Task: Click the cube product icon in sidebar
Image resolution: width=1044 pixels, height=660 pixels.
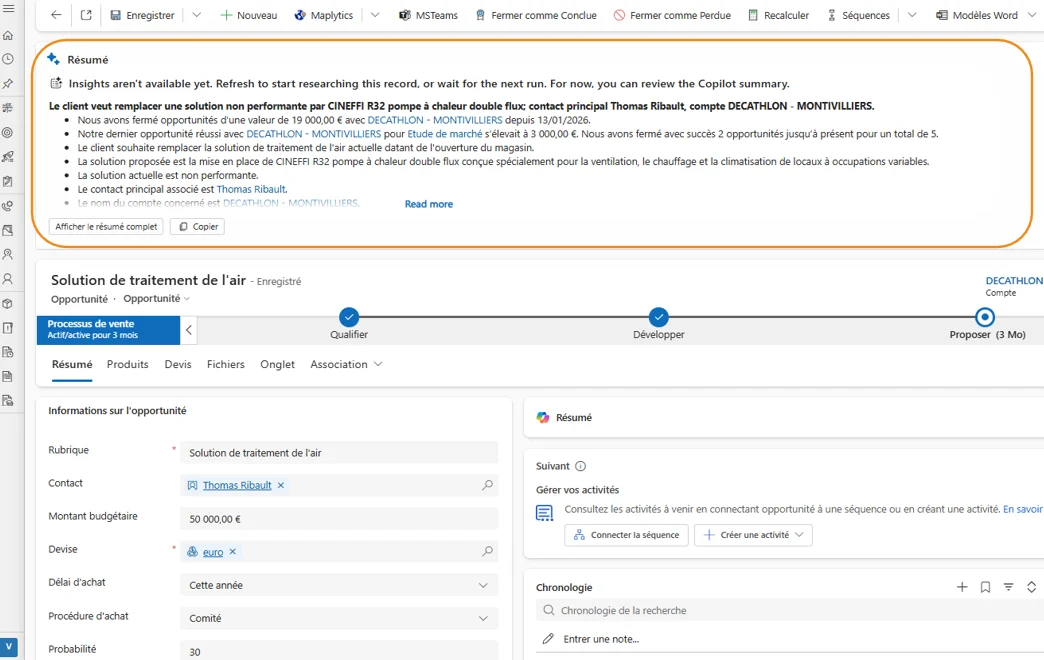Action: 8,303
